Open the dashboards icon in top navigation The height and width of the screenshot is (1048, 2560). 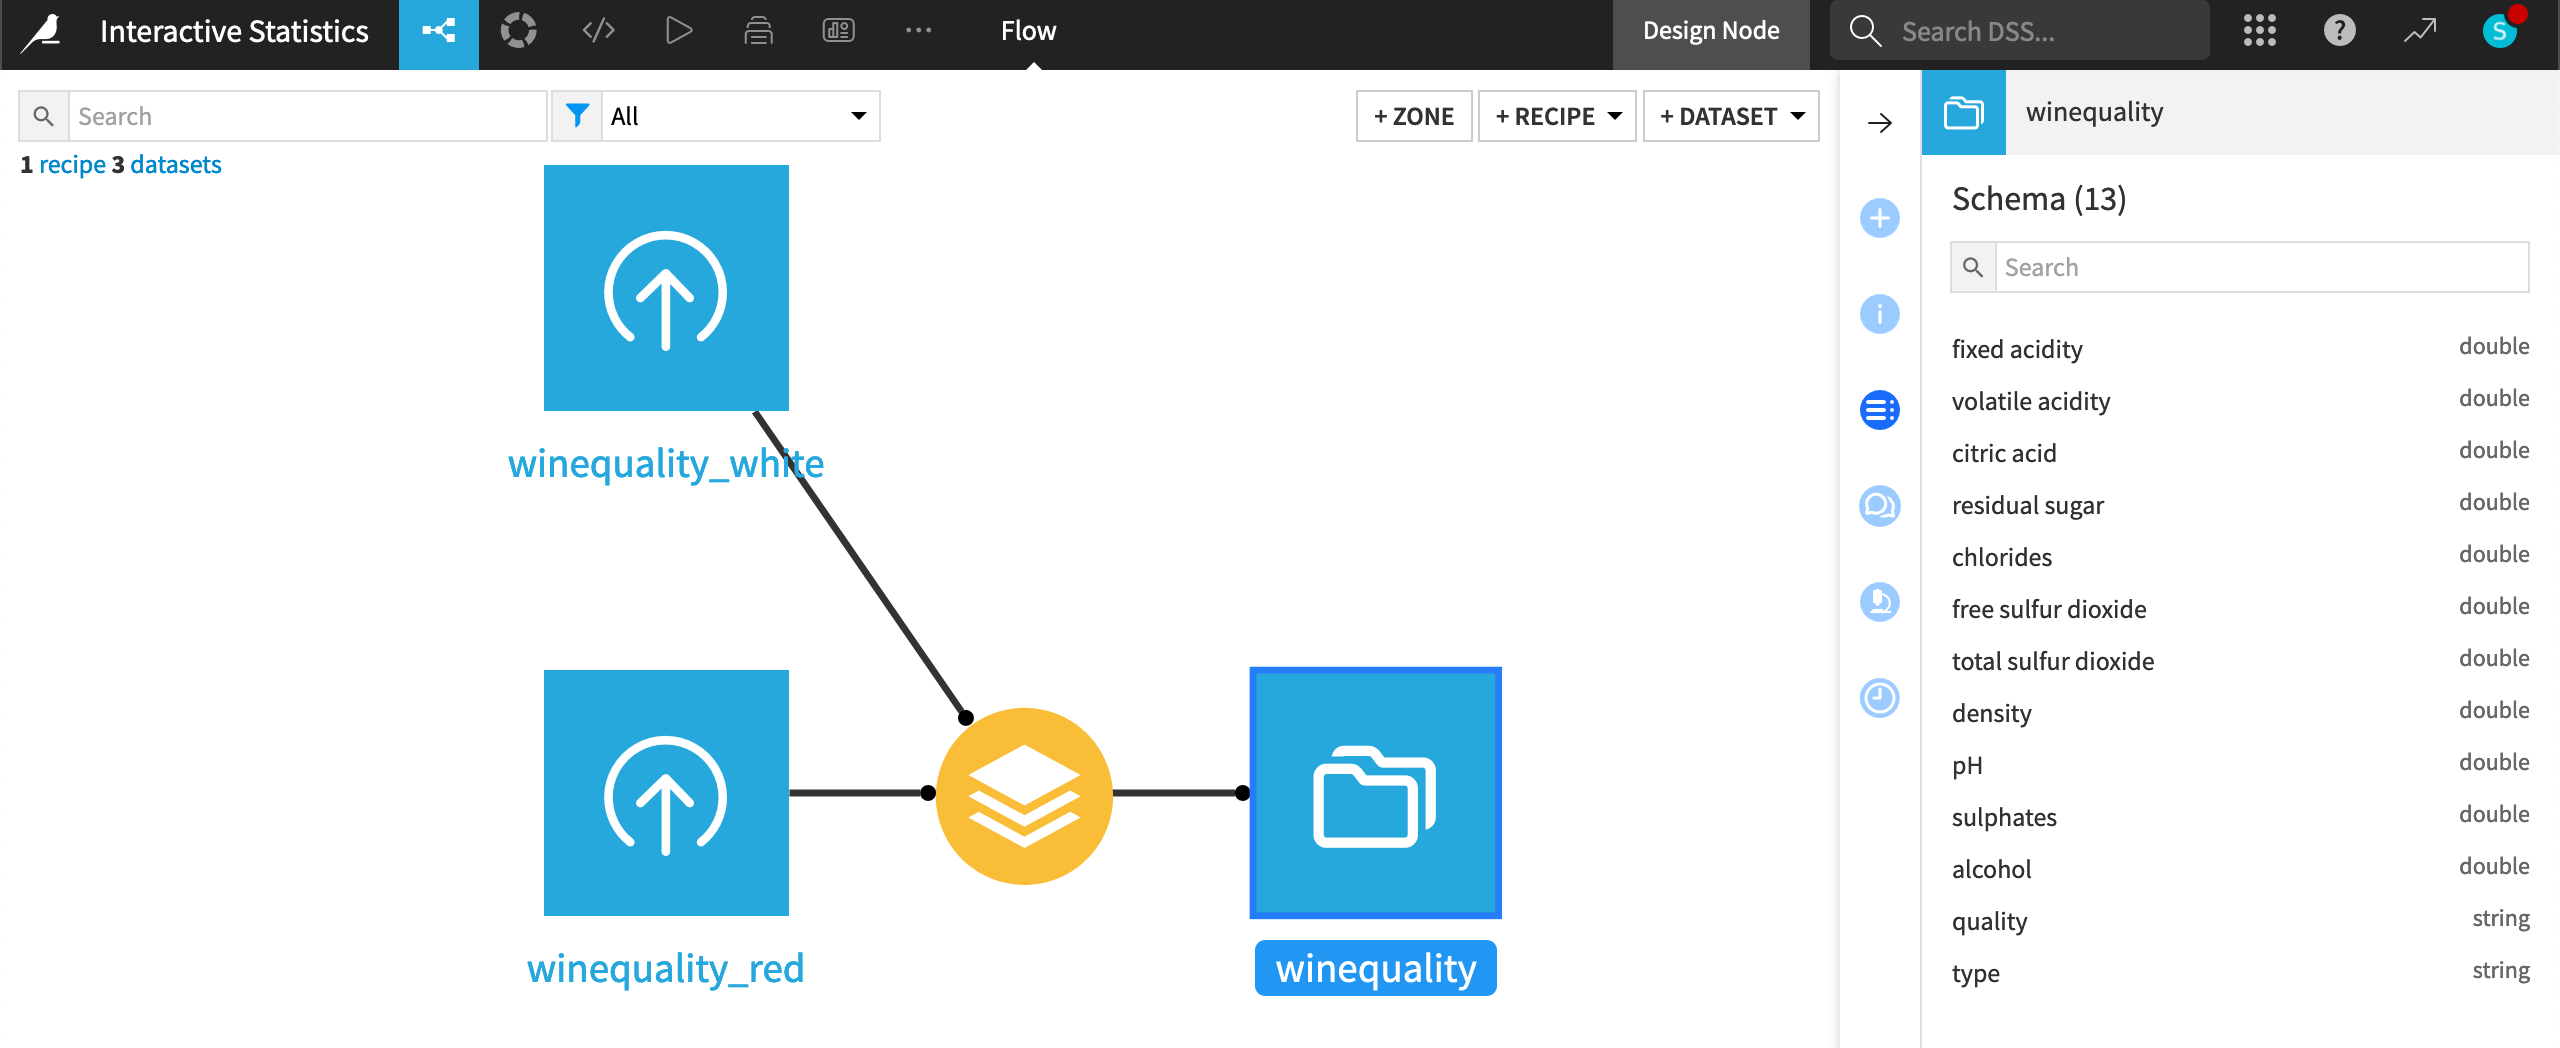pos(838,30)
